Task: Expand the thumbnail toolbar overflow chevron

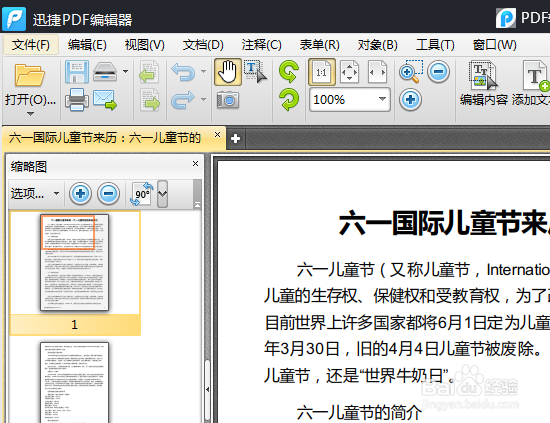Action: coord(162,194)
